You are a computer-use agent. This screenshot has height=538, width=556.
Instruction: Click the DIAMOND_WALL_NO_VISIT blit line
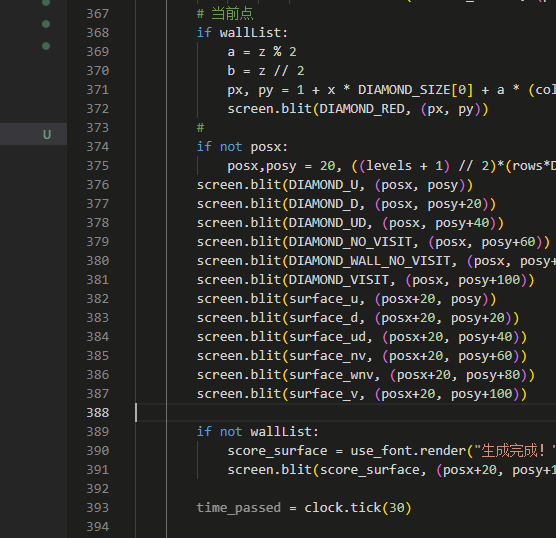coord(376,261)
